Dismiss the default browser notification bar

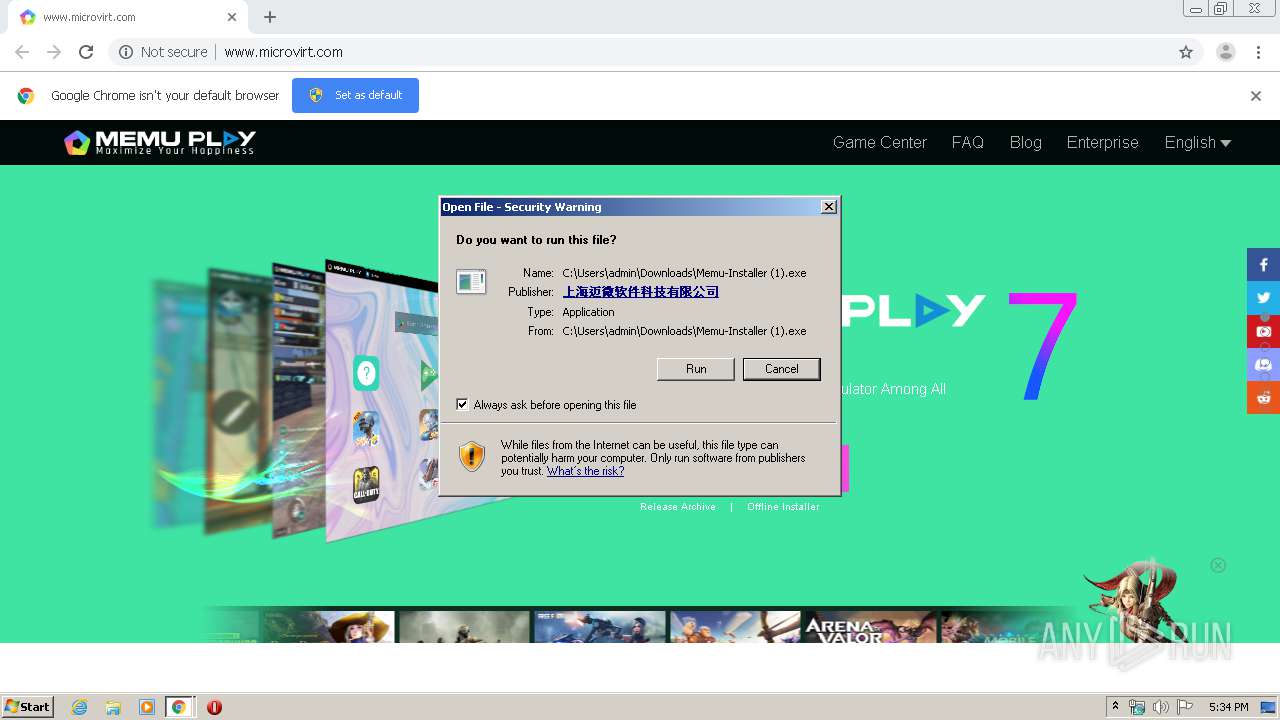(x=1255, y=96)
